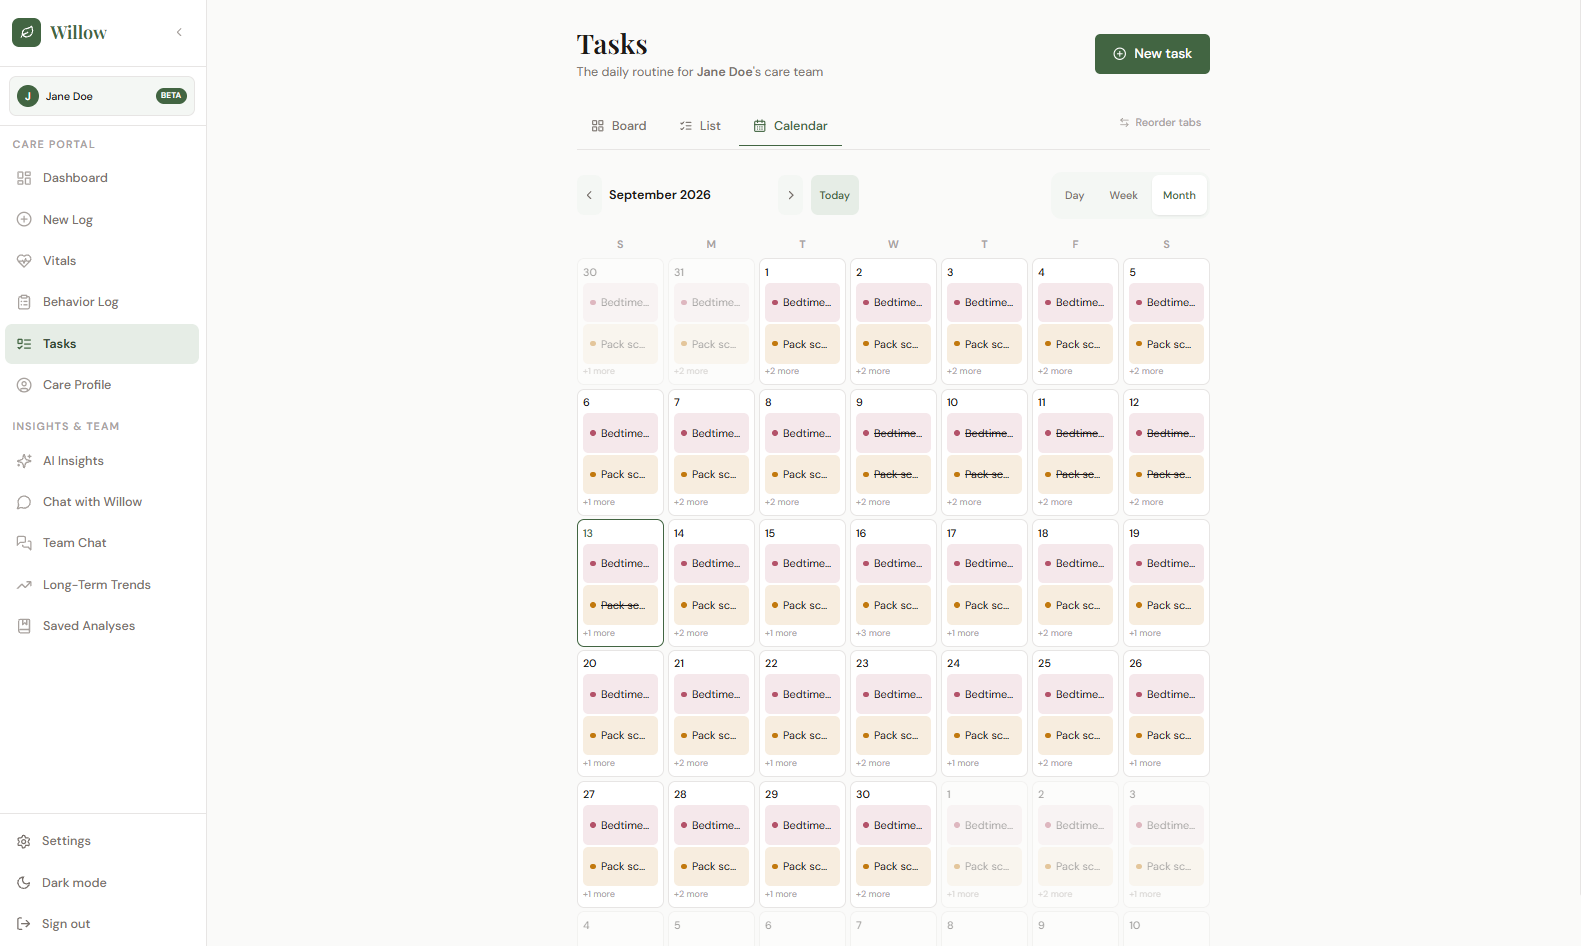Show +1 more task on September 13
The width and height of the screenshot is (1581, 946).
[599, 633]
